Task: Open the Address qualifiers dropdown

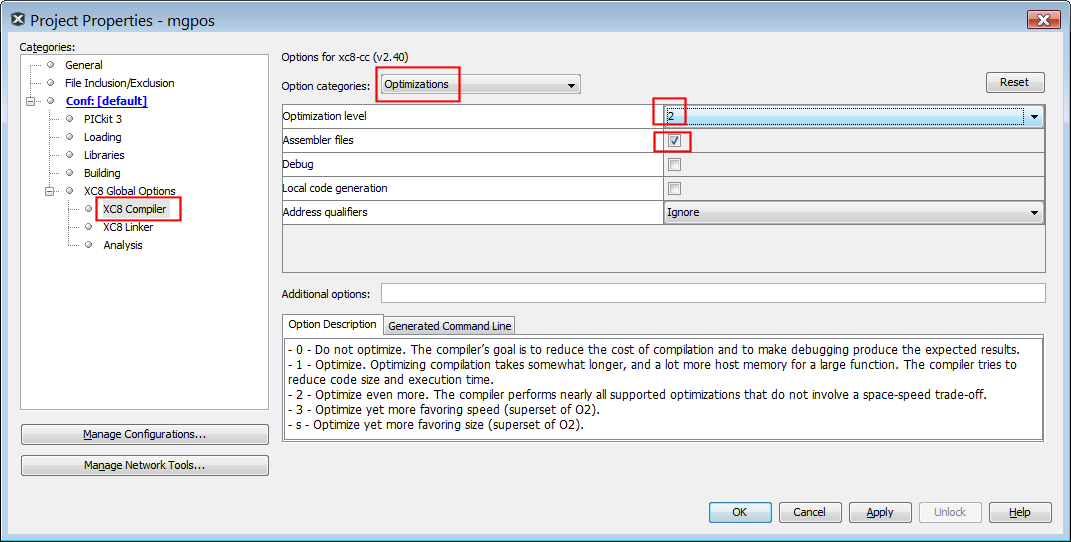Action: coord(1034,213)
